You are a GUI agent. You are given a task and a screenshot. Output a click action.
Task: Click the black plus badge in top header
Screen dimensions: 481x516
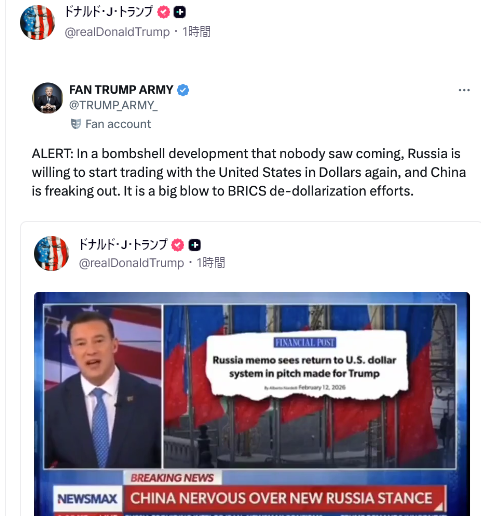click(180, 12)
